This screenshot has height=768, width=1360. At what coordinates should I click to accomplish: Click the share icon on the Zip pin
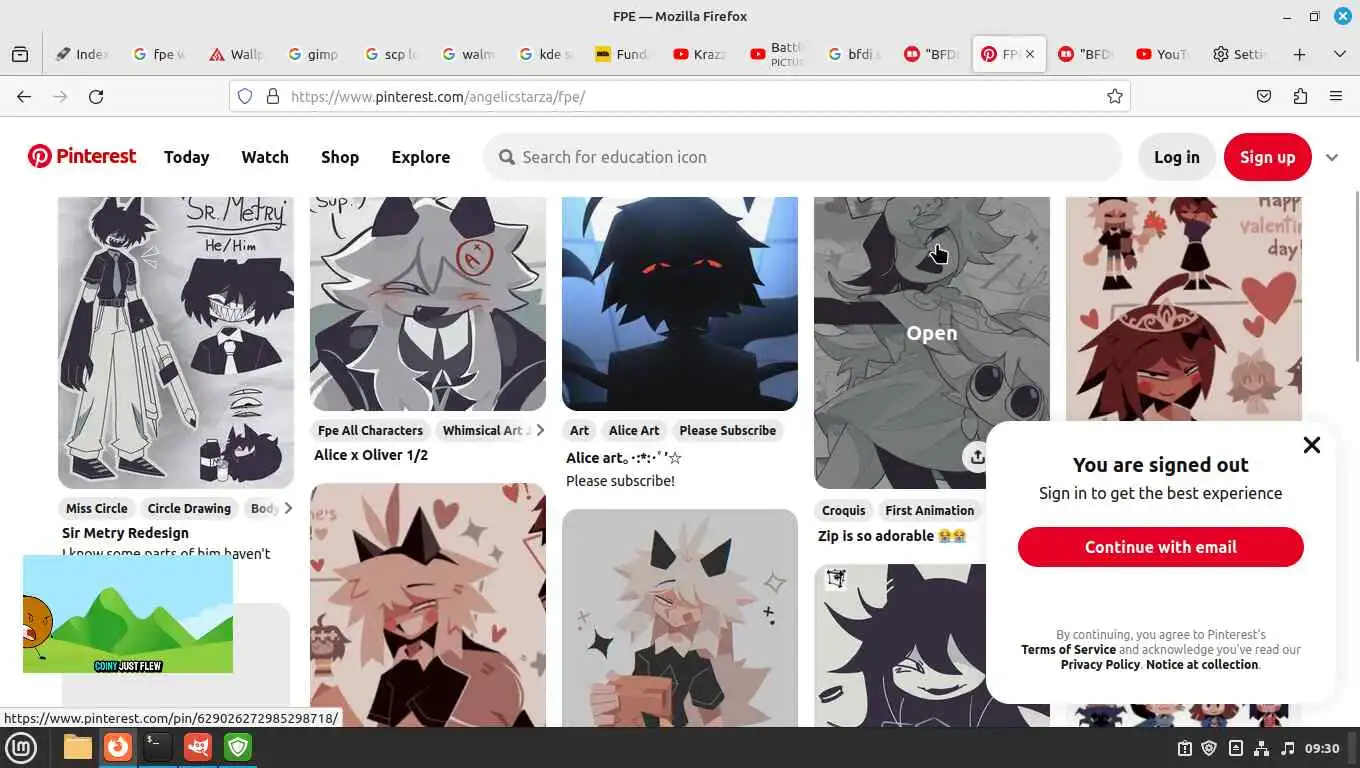[x=977, y=457]
